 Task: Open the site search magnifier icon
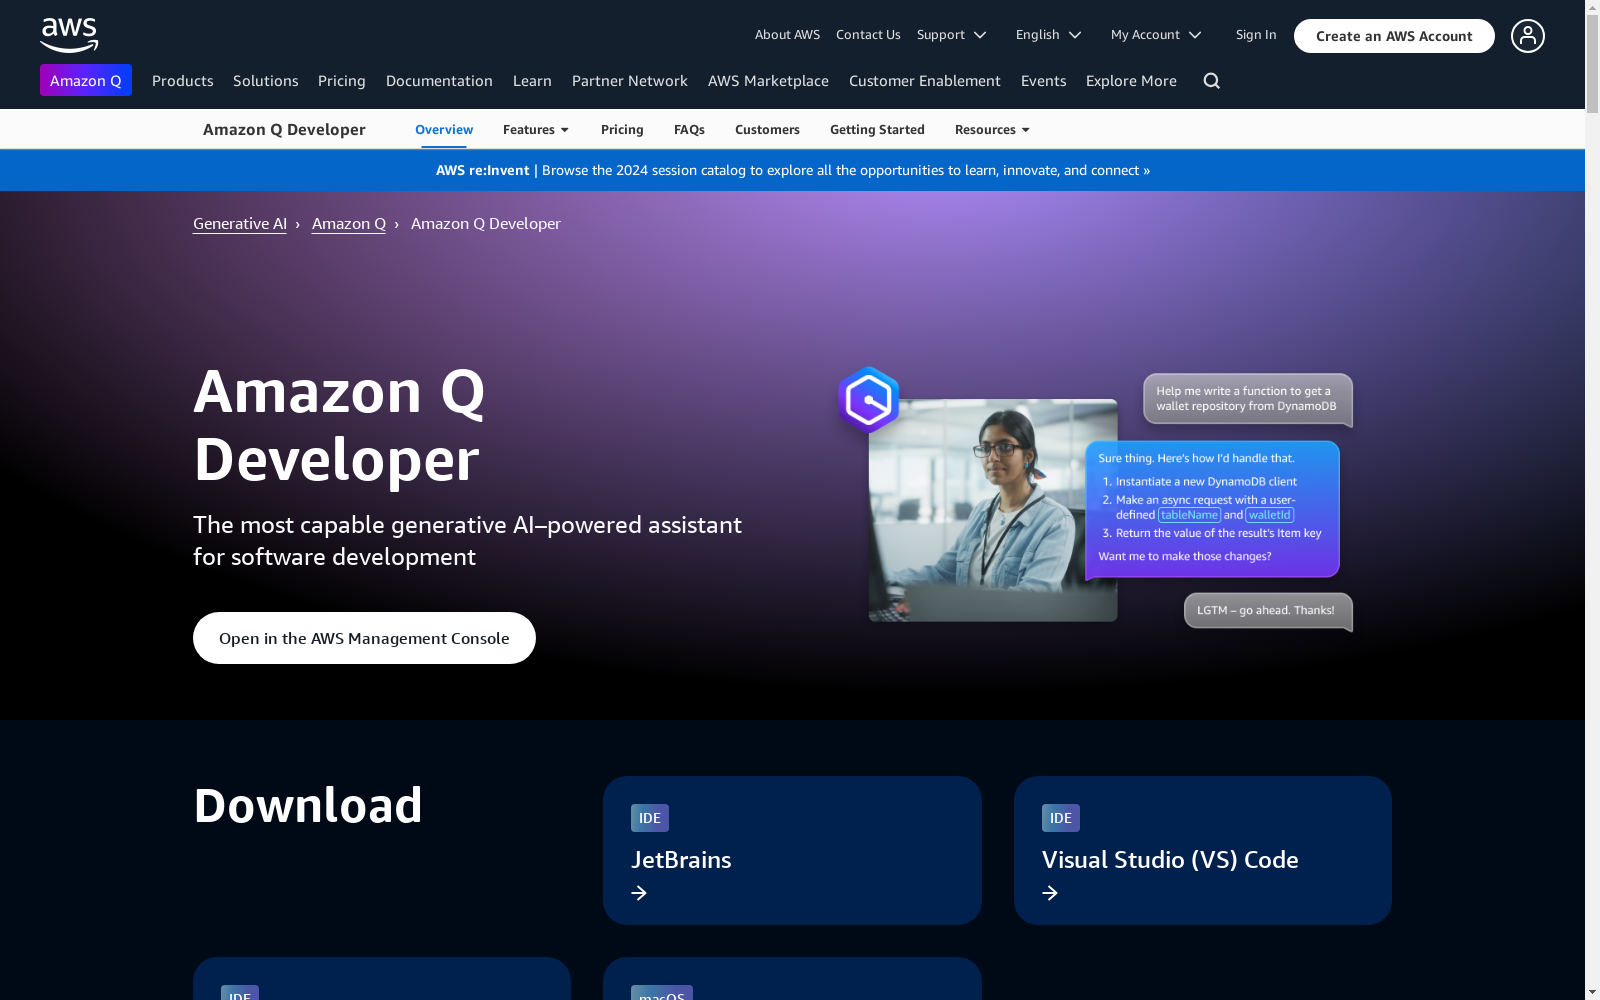(x=1211, y=81)
